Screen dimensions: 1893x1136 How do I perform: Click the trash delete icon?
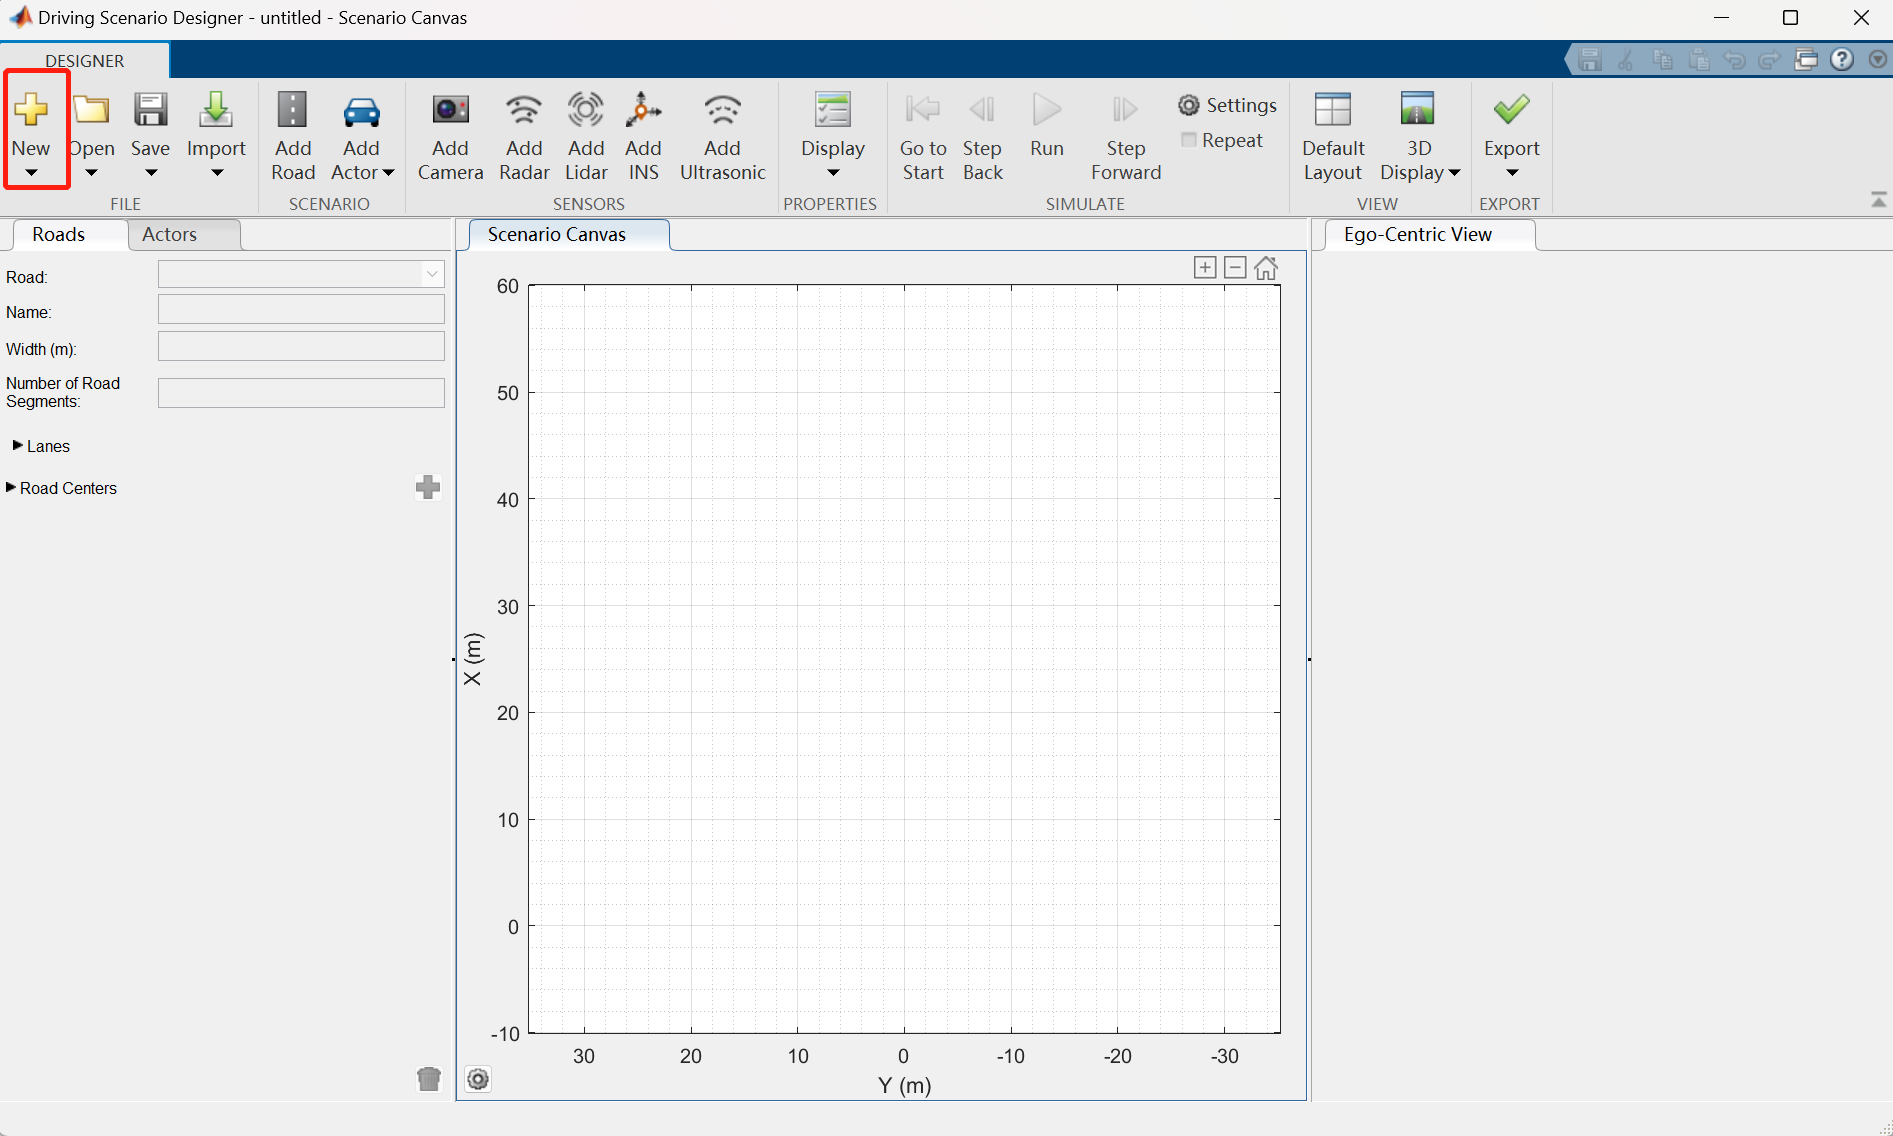429,1079
